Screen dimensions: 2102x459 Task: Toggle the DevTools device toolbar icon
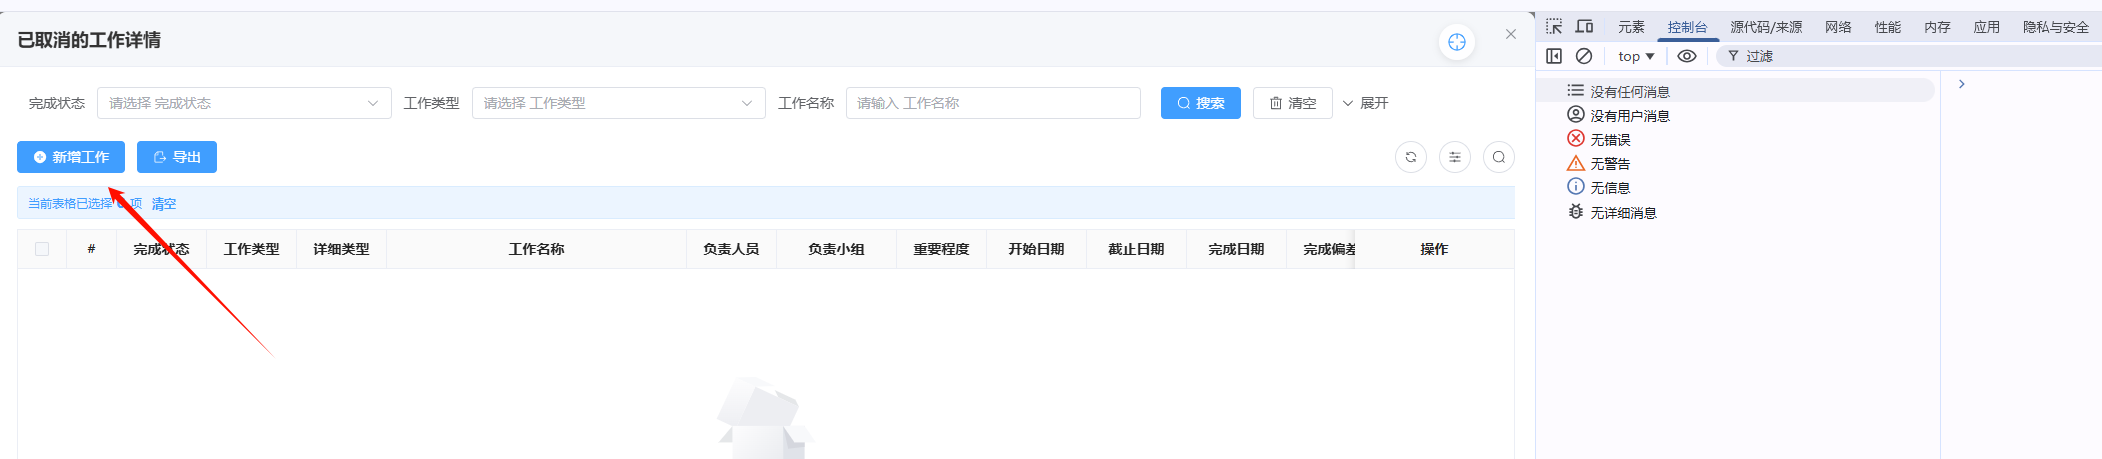(x=1584, y=27)
